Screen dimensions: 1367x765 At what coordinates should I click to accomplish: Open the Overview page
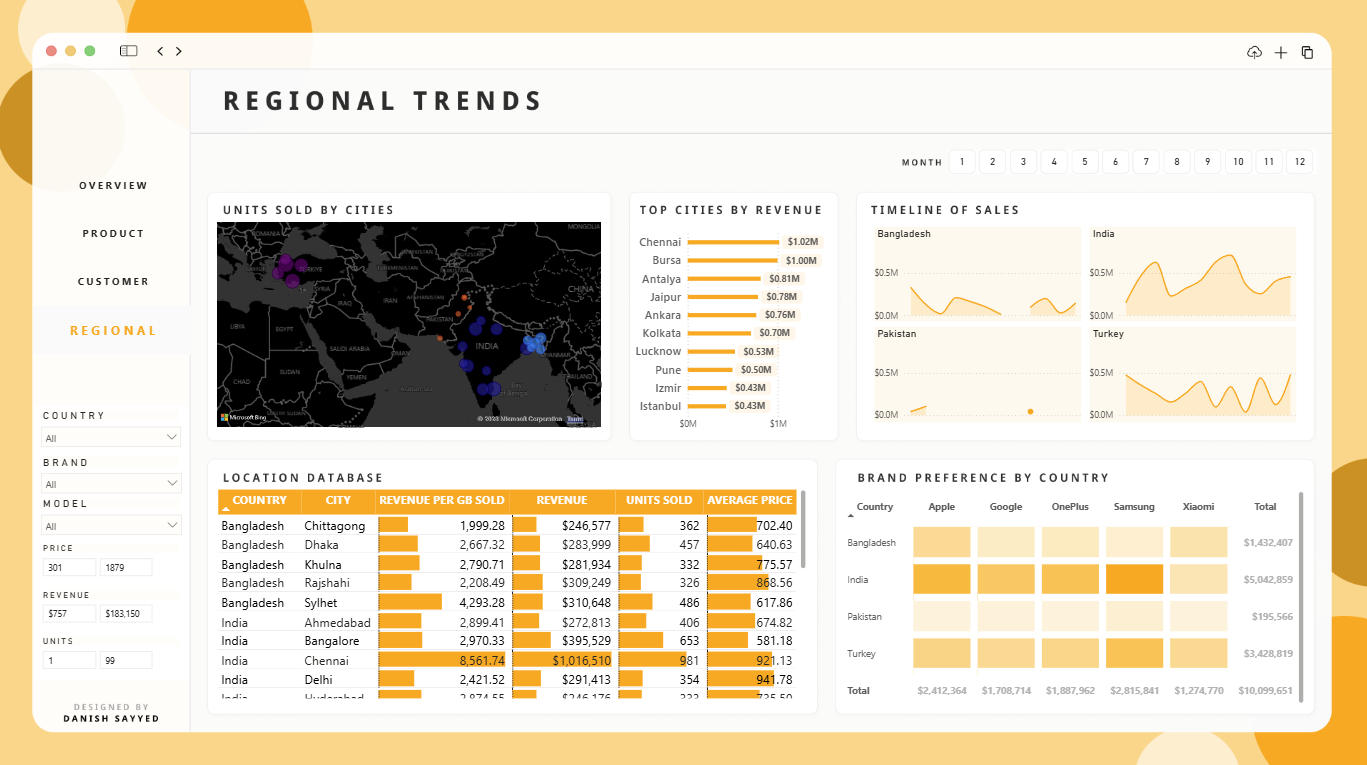113,186
